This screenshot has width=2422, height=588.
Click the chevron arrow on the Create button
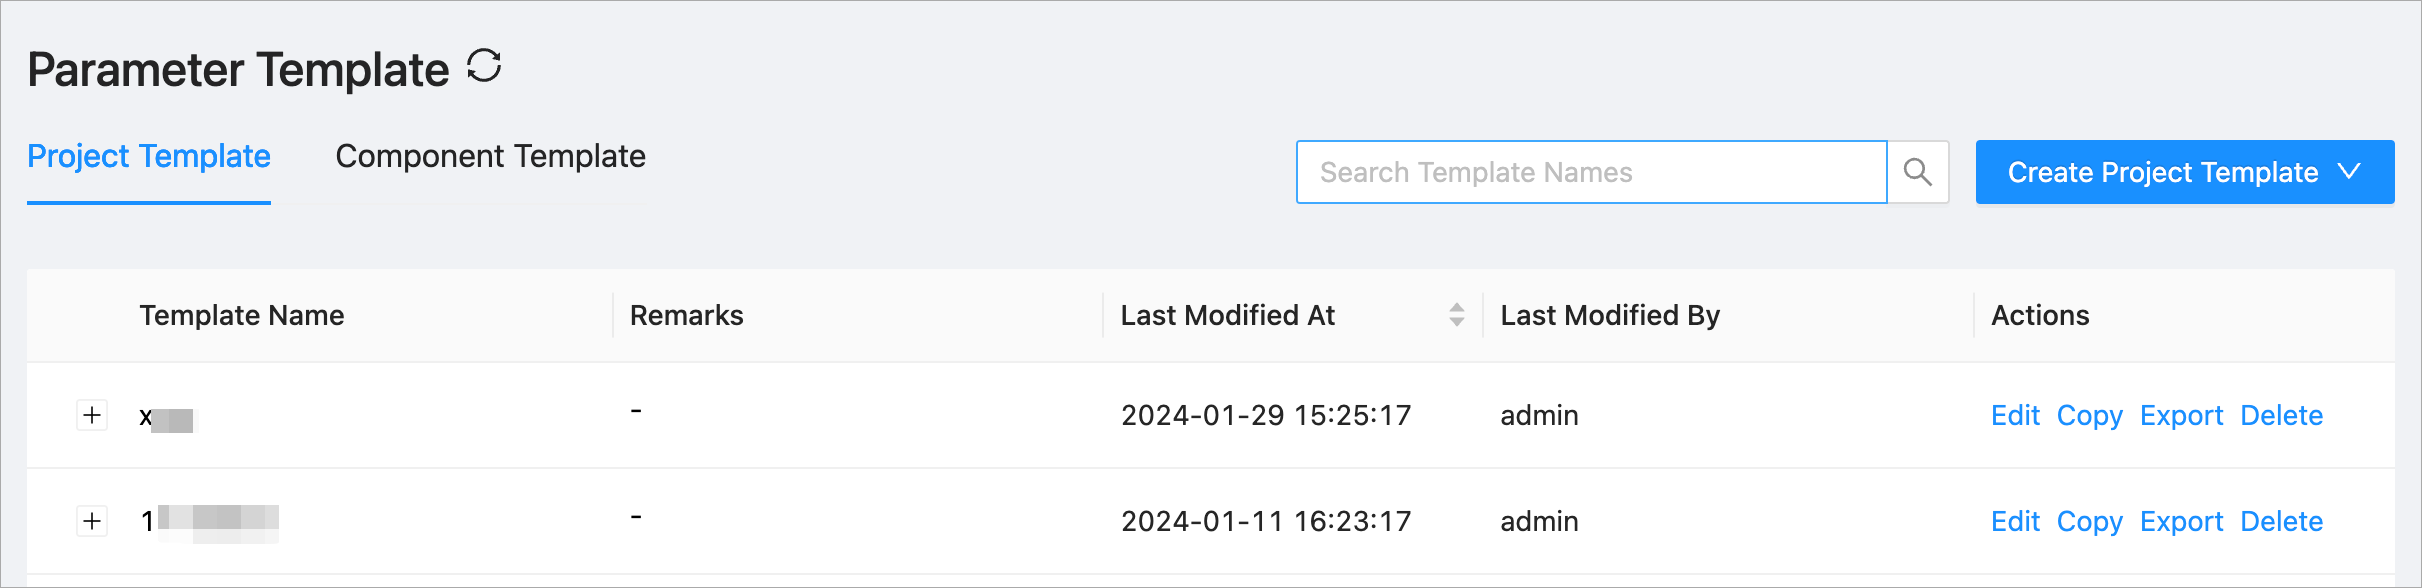tap(2350, 172)
